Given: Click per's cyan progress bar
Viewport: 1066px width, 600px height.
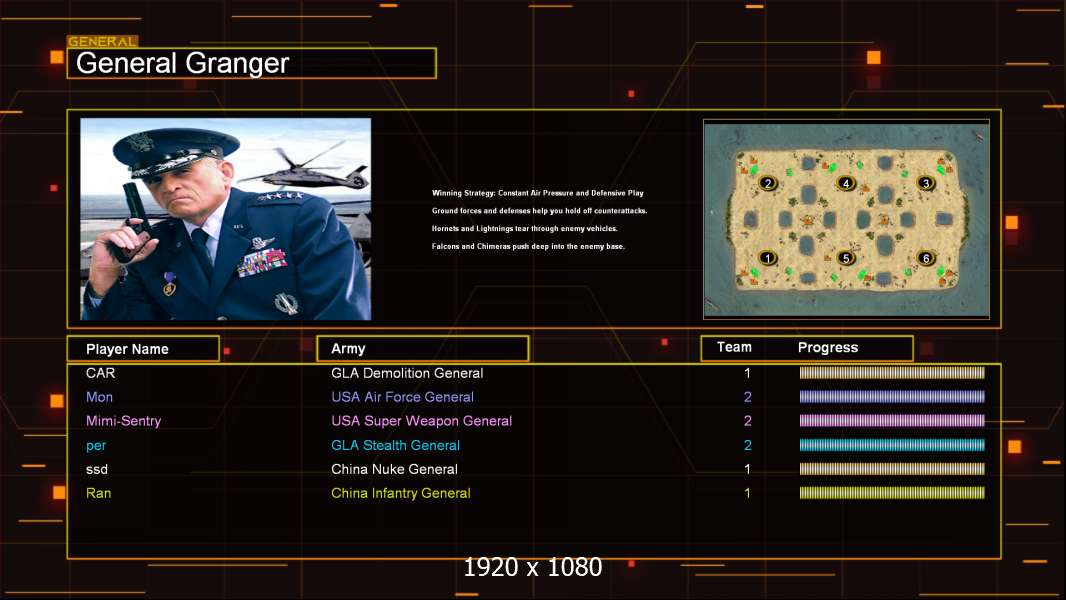Looking at the screenshot, I should (892, 445).
